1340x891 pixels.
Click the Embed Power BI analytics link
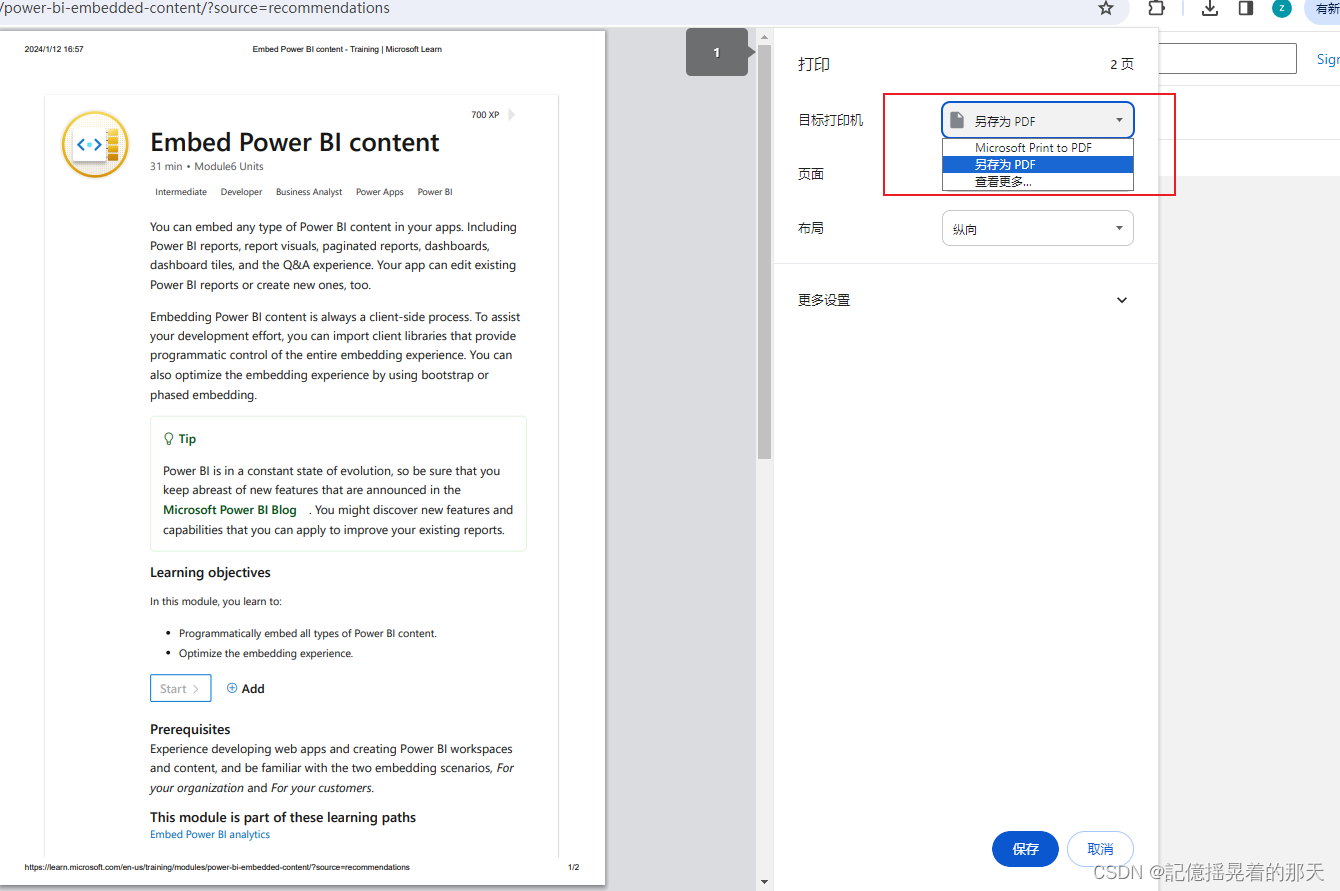[210, 834]
